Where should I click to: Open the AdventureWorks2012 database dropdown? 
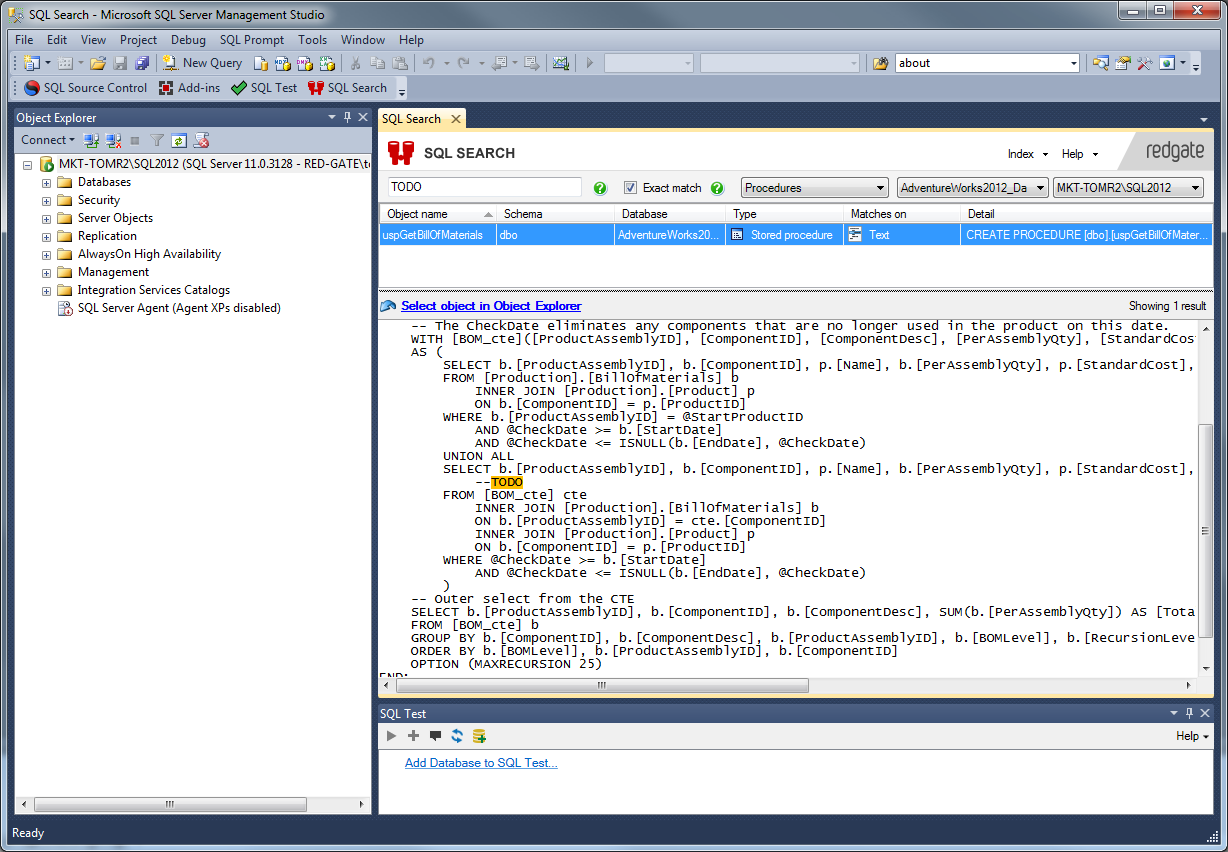point(973,188)
